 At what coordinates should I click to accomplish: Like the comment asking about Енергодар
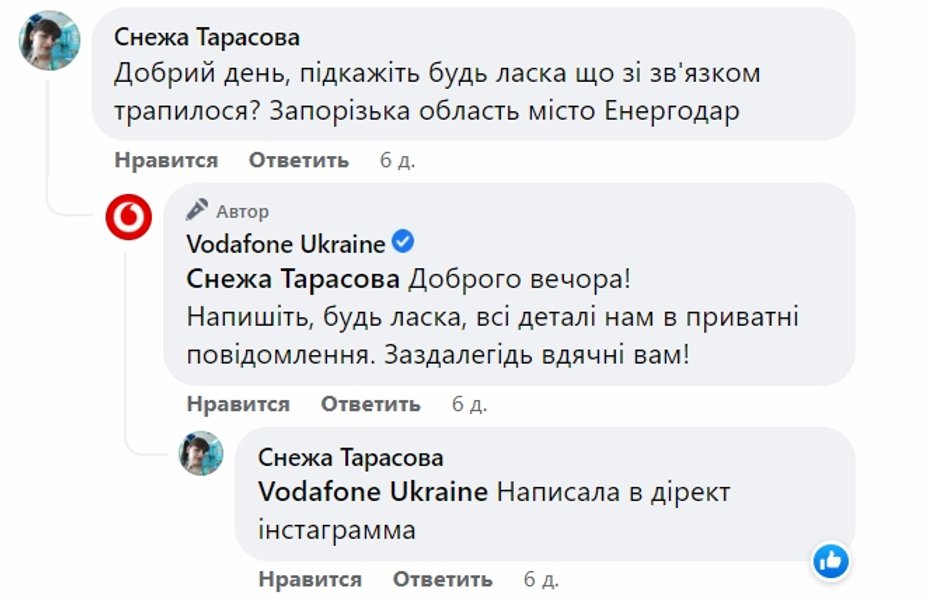166,160
